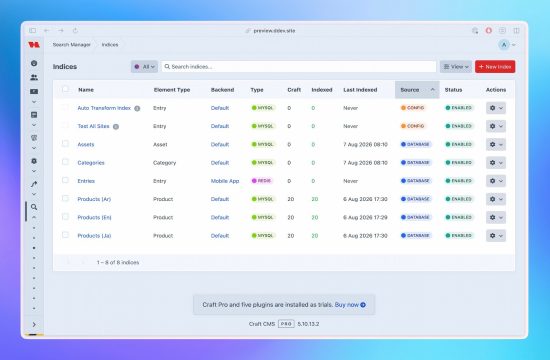Sort by the Status column header
The image size is (550, 360).
point(453,90)
